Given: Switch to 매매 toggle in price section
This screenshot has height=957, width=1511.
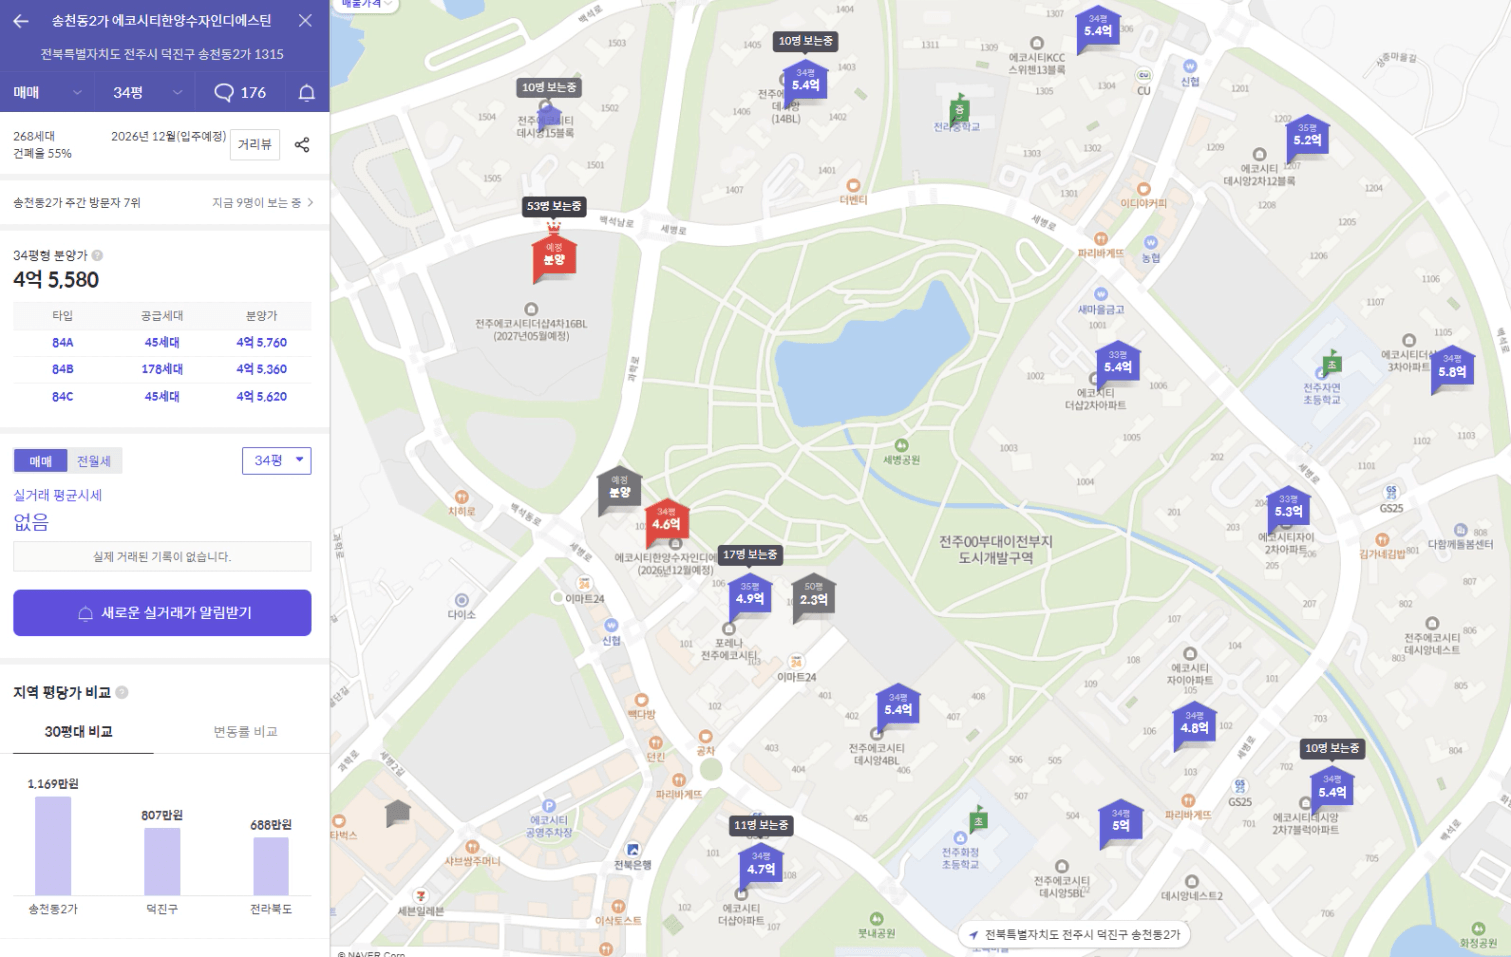Looking at the screenshot, I should 40,461.
